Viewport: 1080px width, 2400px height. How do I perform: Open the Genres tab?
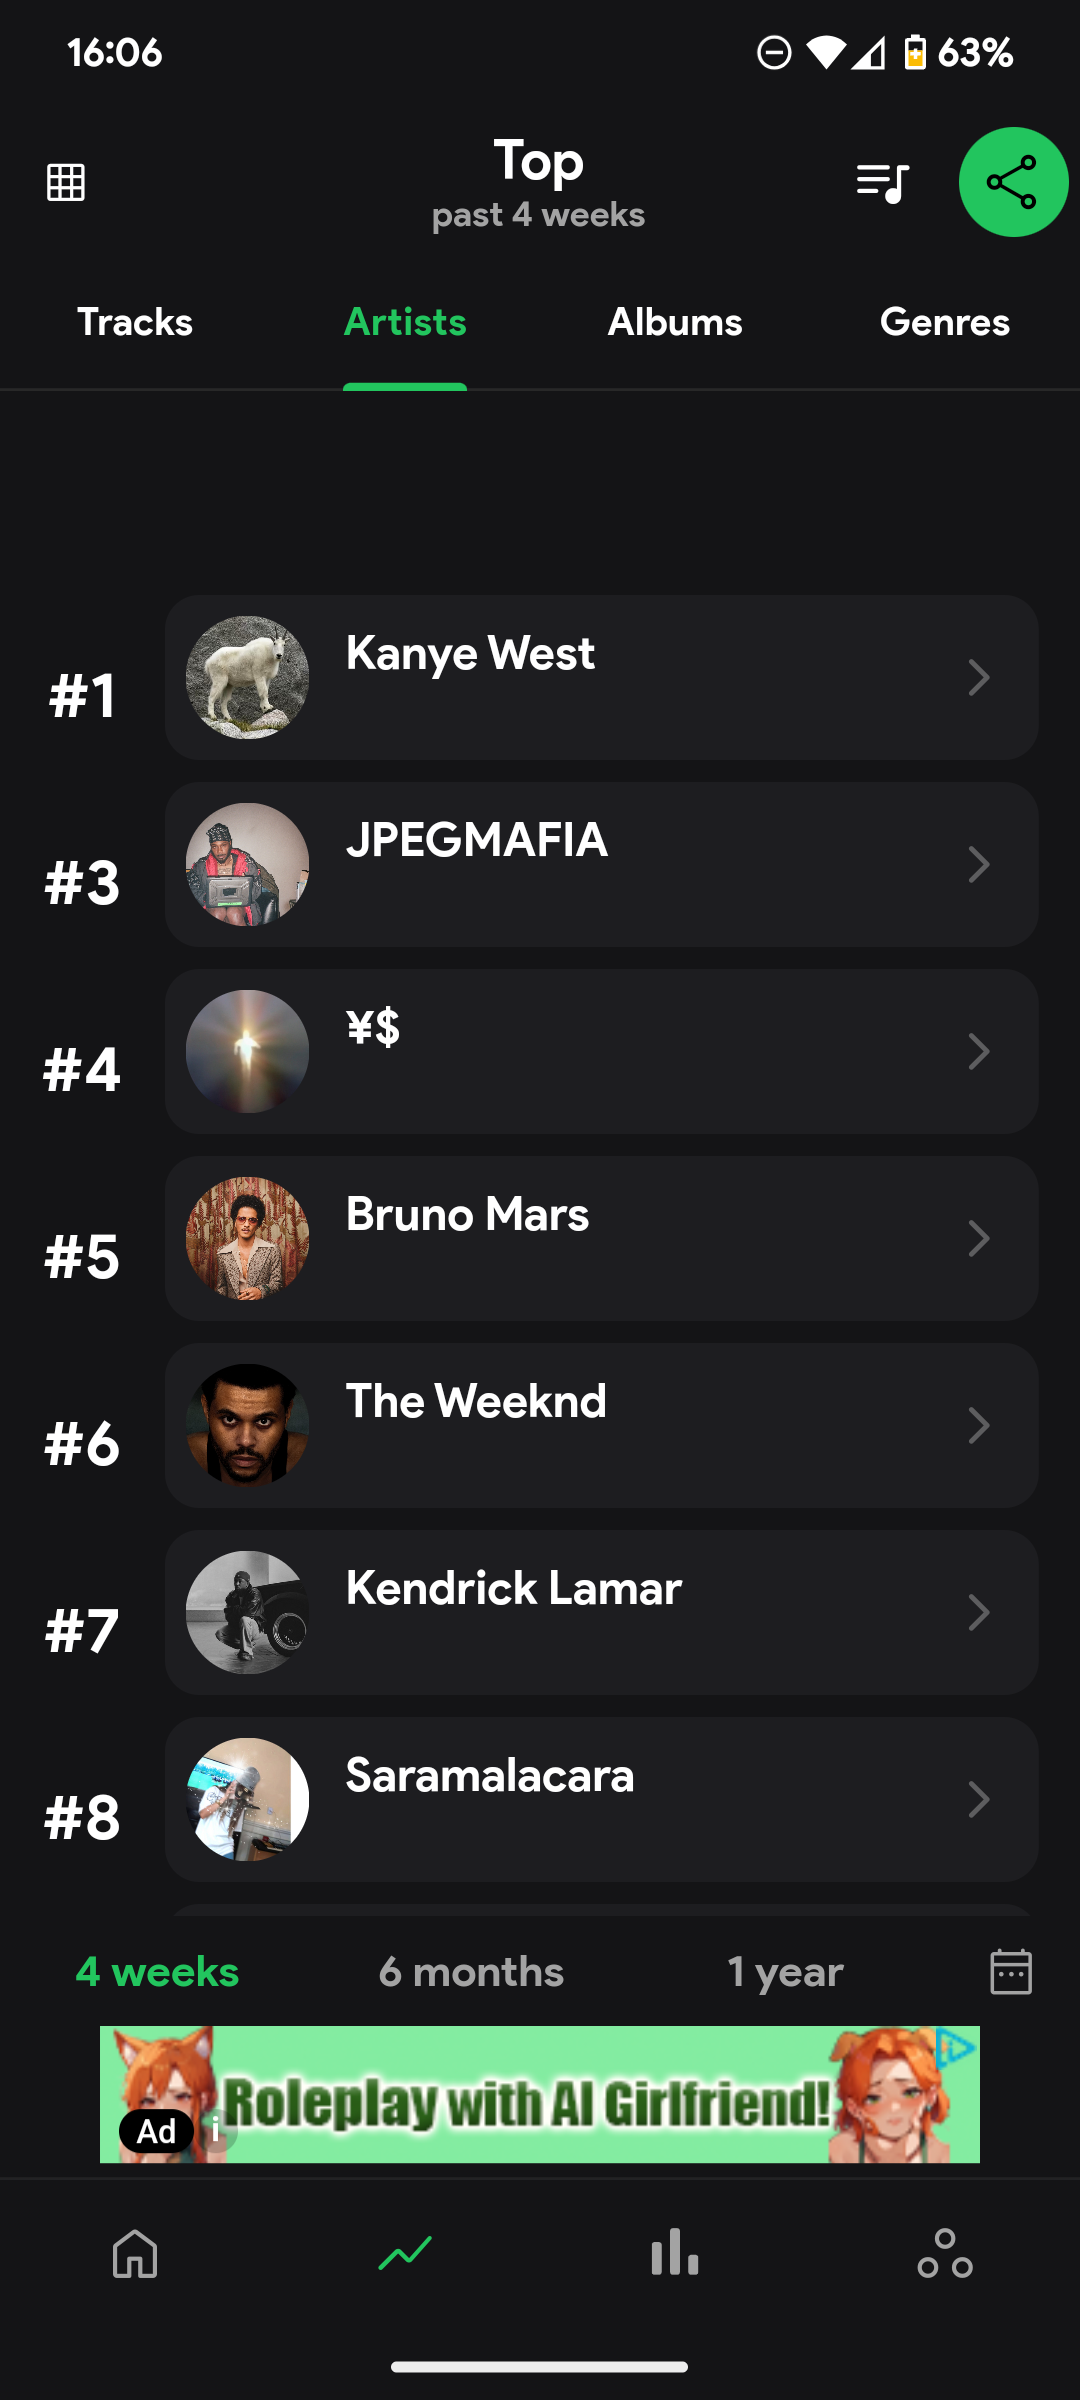[x=945, y=322]
